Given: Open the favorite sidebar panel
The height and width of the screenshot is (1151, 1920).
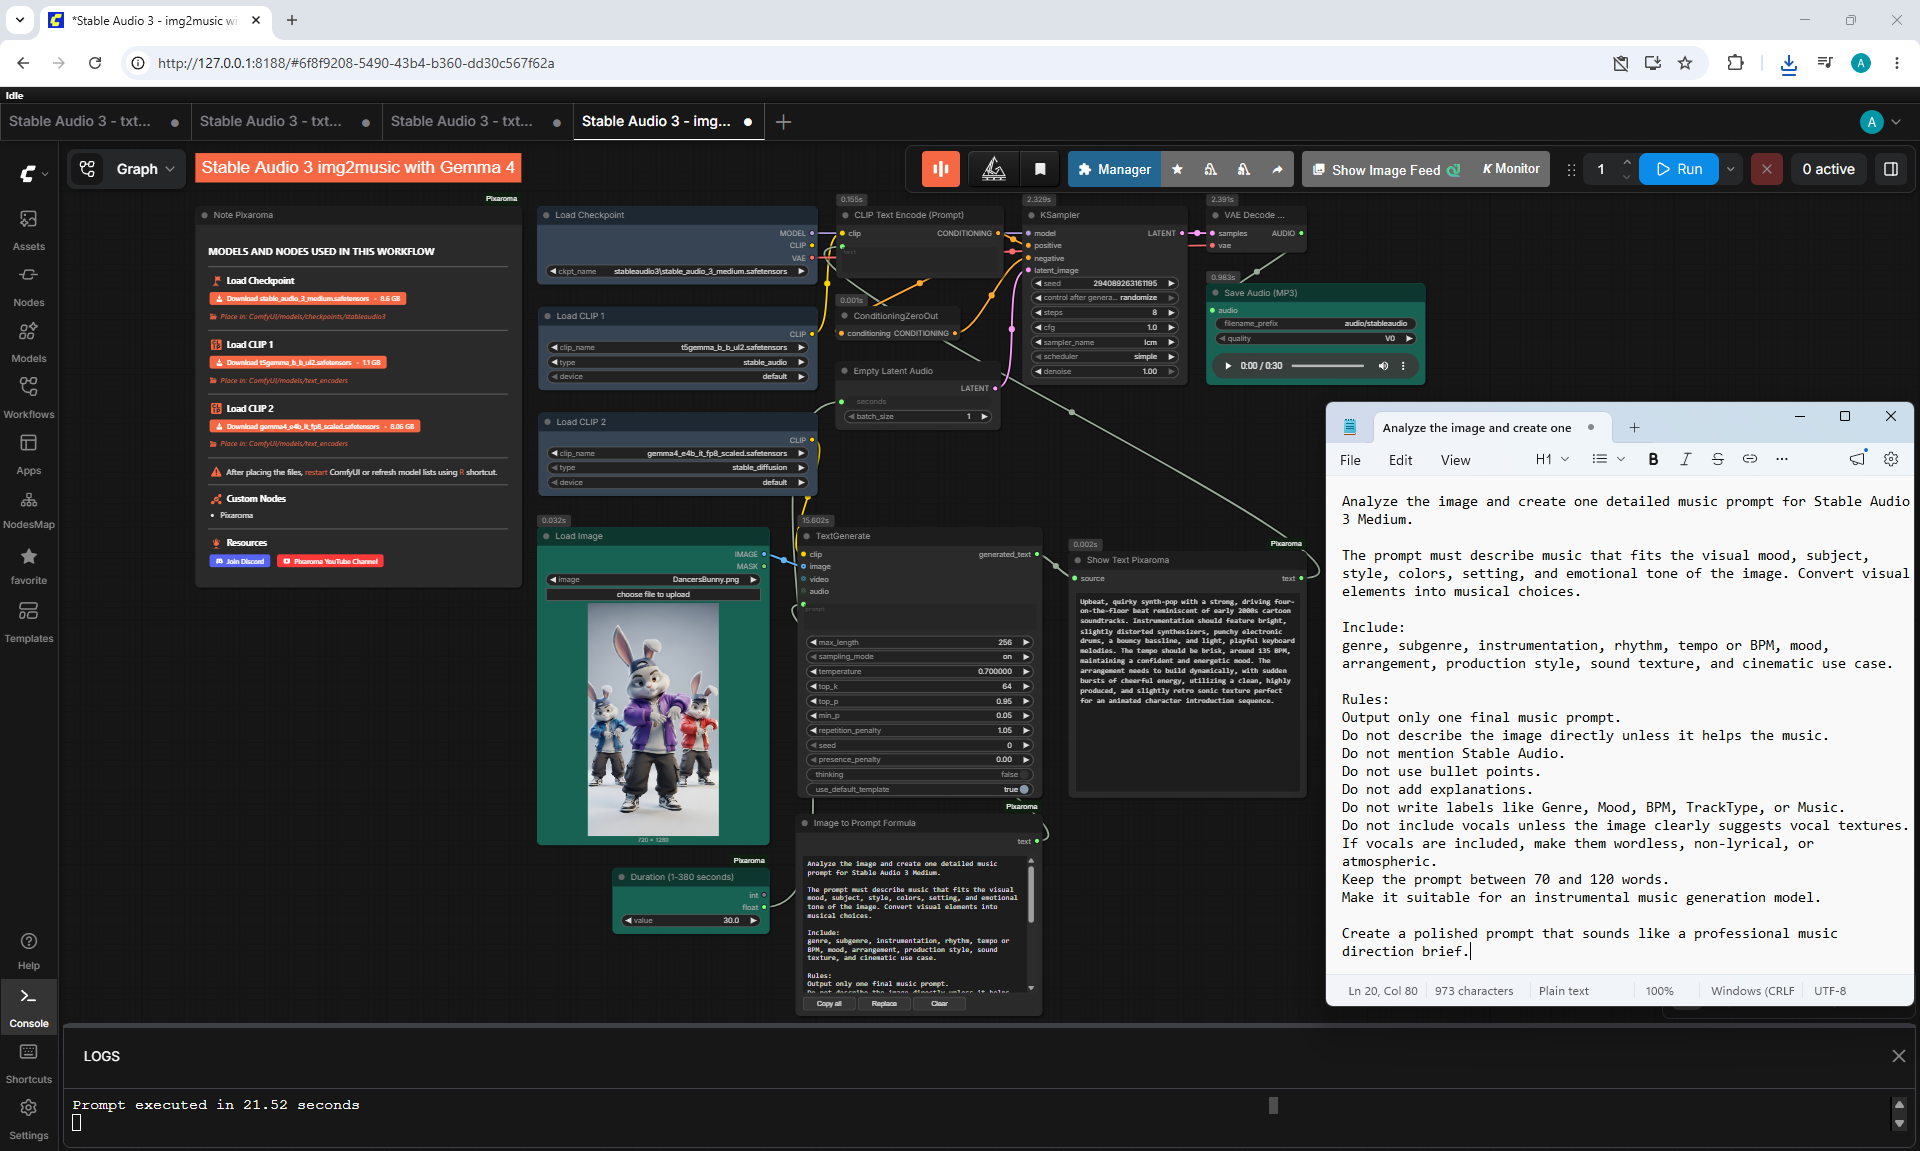Looking at the screenshot, I should click(28, 565).
